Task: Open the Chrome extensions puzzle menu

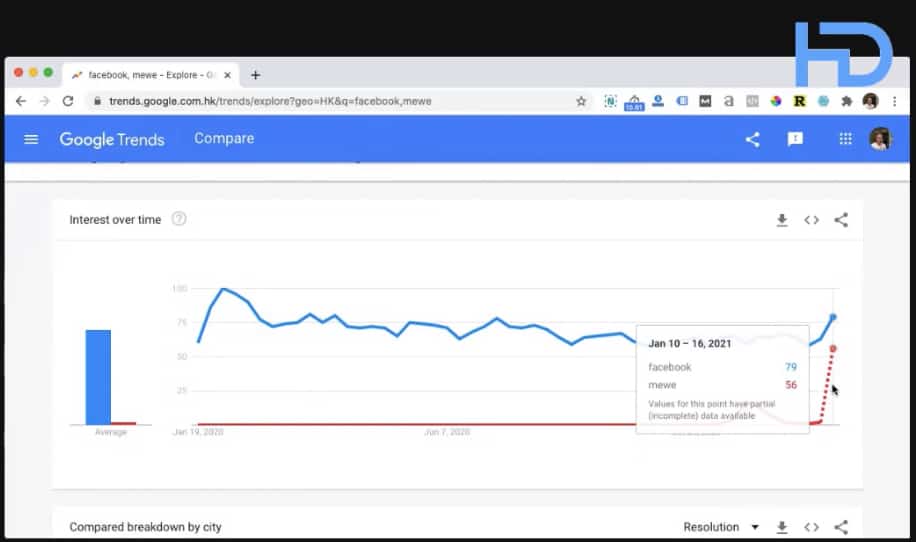Action: tap(847, 101)
